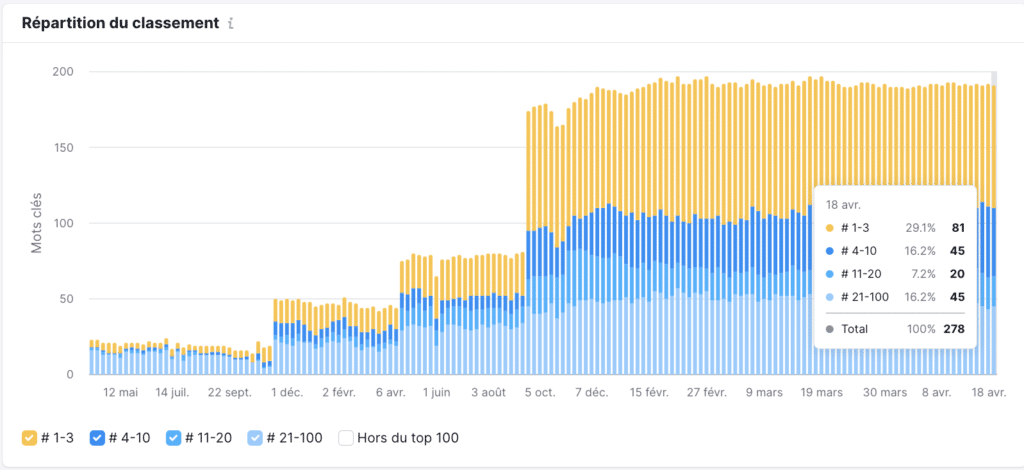This screenshot has width=1024, height=470.
Task: Select the highlighted 18 avr. bar
Action: click(x=993, y=230)
